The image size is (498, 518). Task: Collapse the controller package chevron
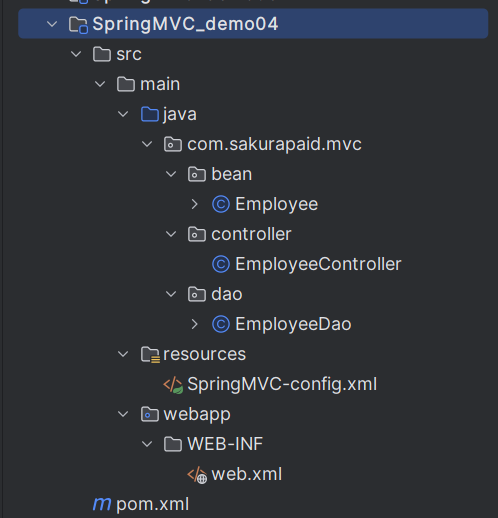point(171,234)
